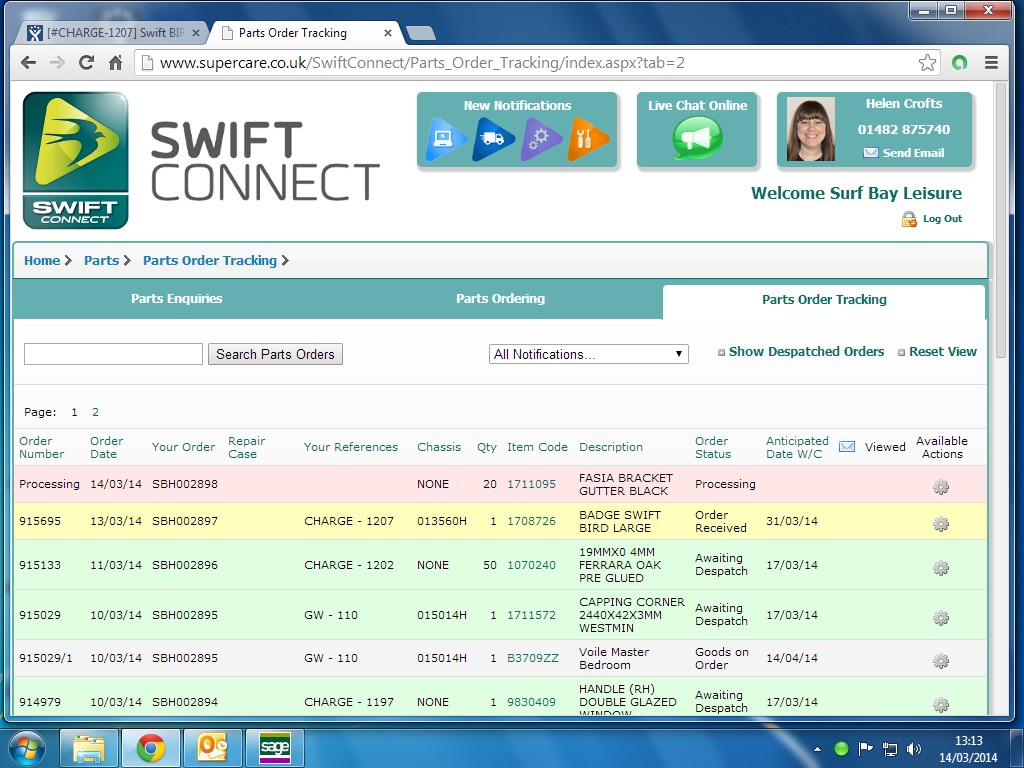
Task: Switch to the Parts Enquiries tab
Action: [177, 299]
